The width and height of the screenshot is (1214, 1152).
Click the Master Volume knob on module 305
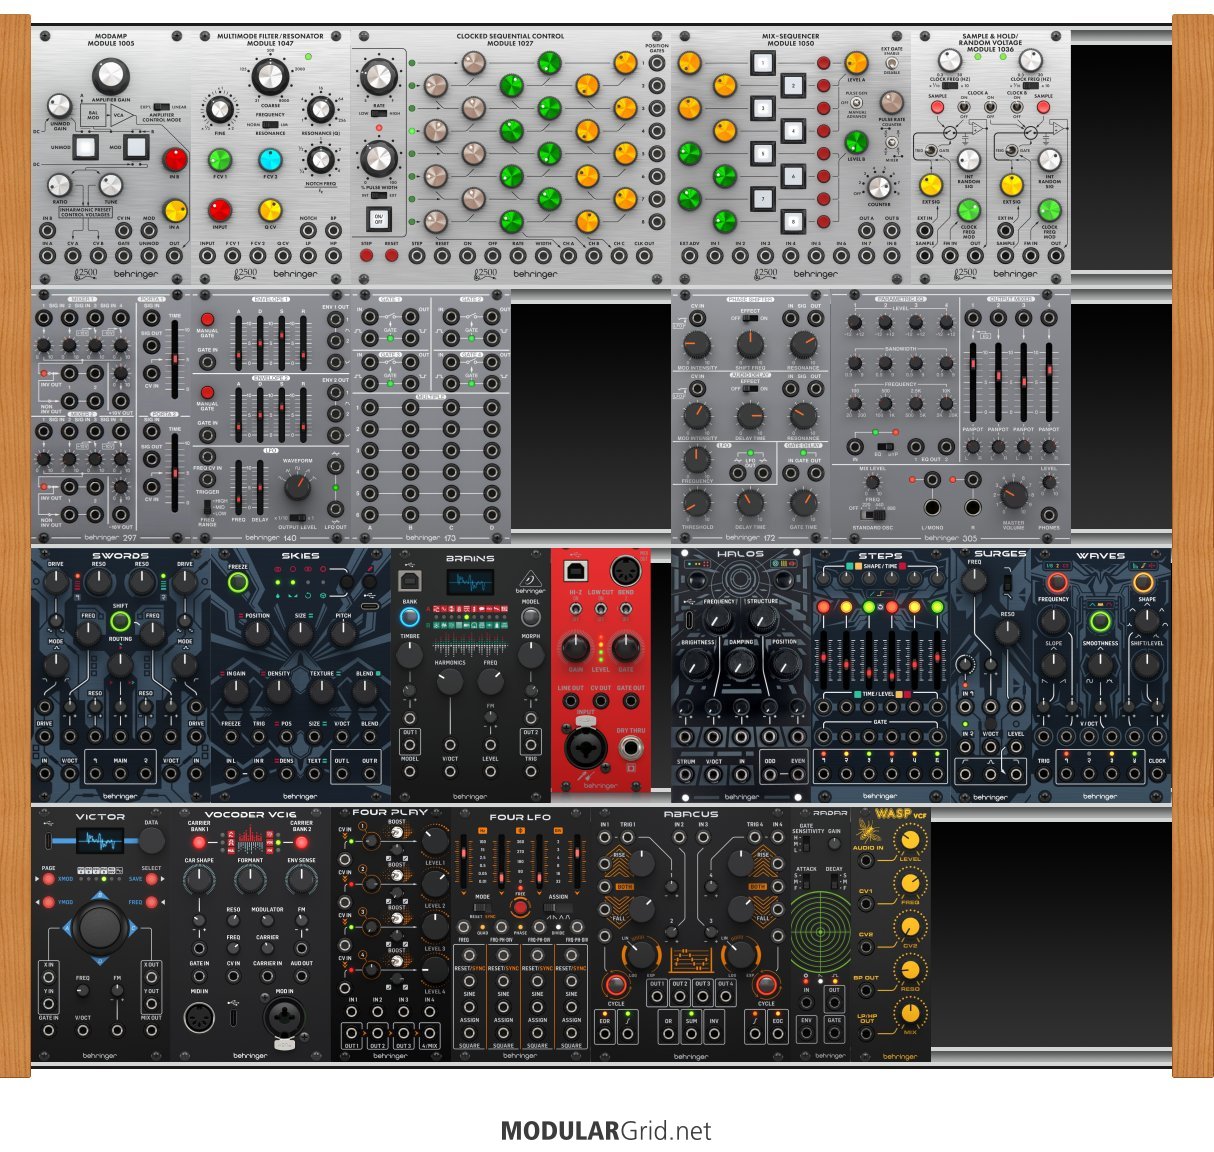click(1013, 494)
